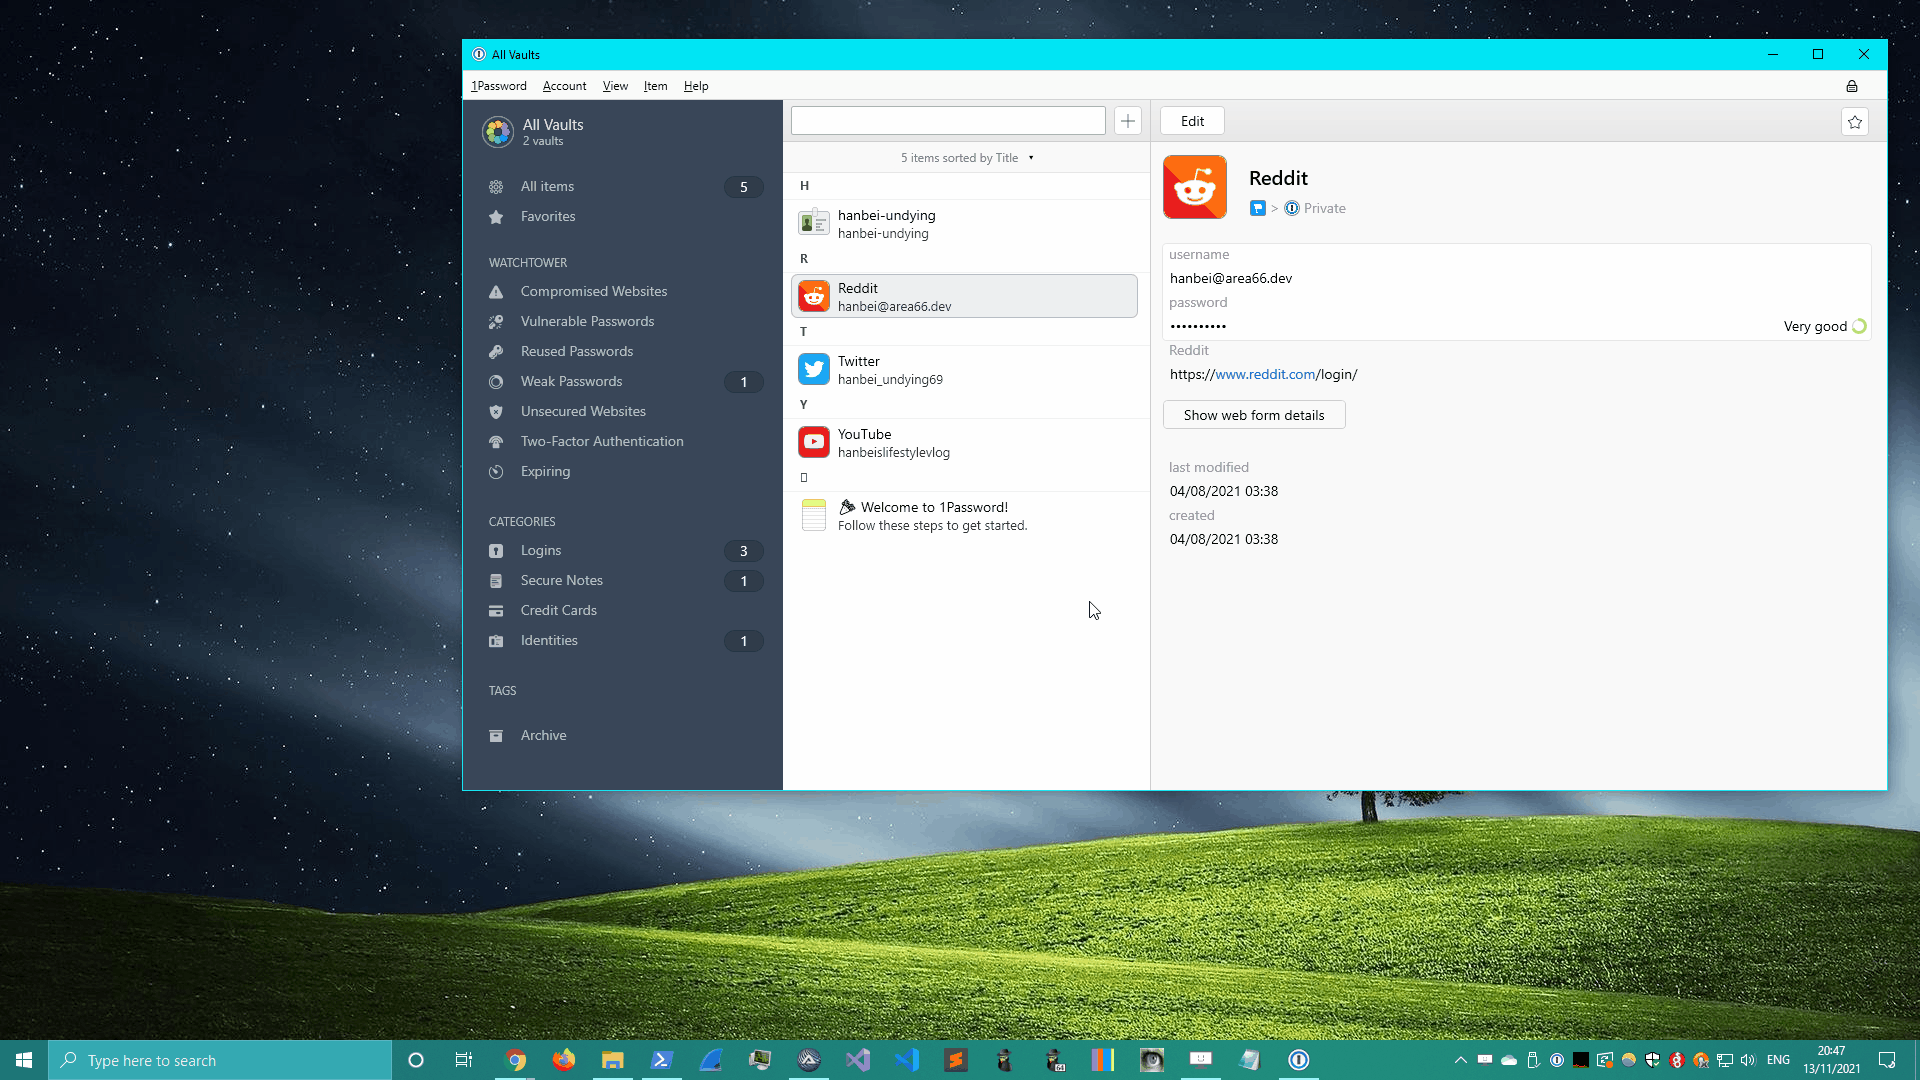Open the 1Password menu

coord(499,86)
